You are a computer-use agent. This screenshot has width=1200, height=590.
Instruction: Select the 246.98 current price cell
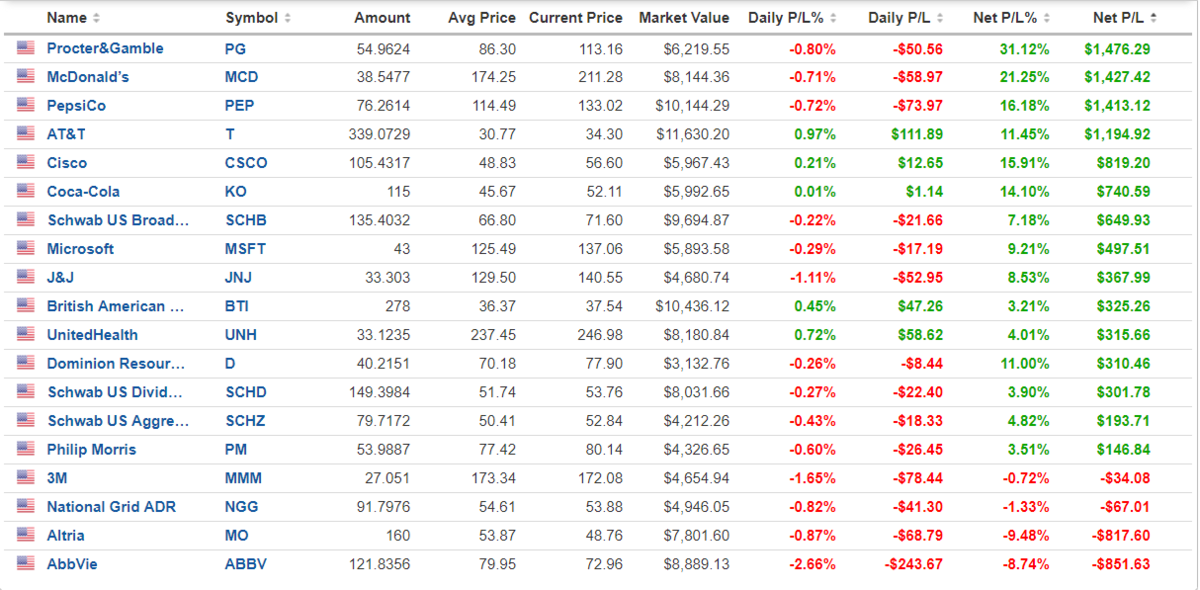pos(601,335)
